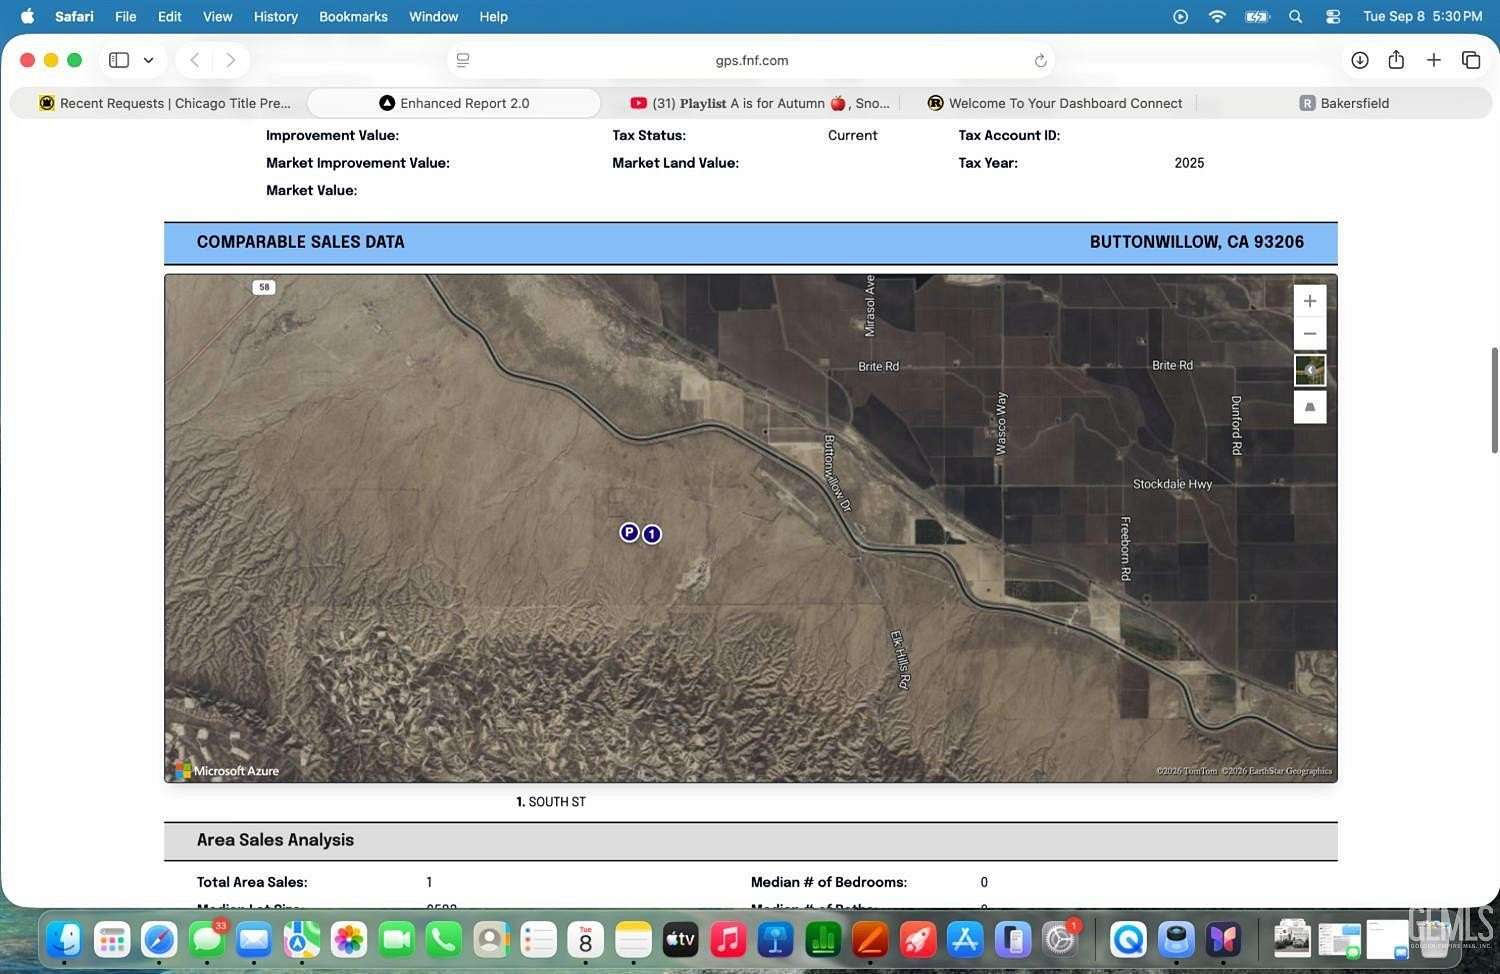Open Maps from the Dock

[301, 939]
